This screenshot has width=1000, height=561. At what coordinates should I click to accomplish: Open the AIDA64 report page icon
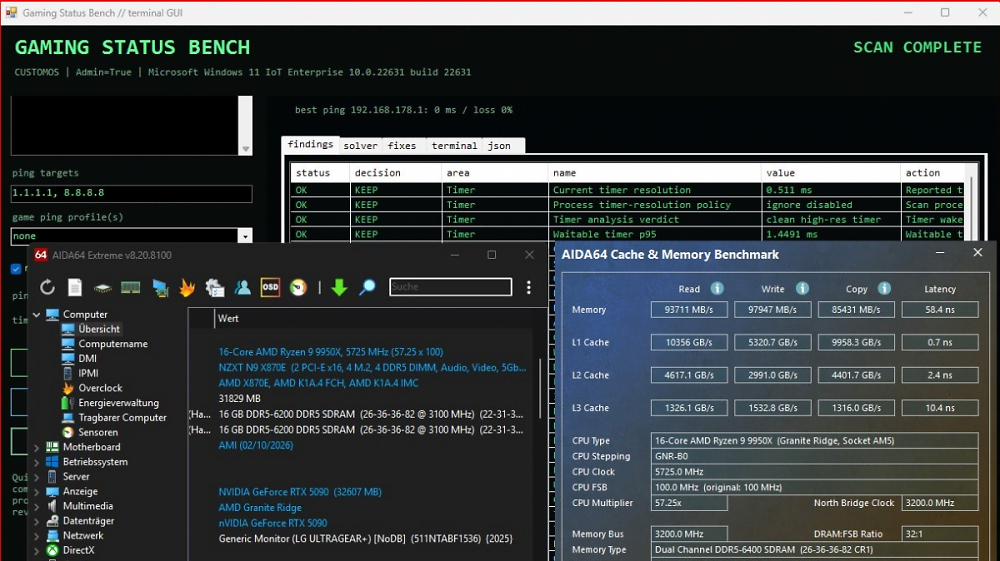point(75,288)
